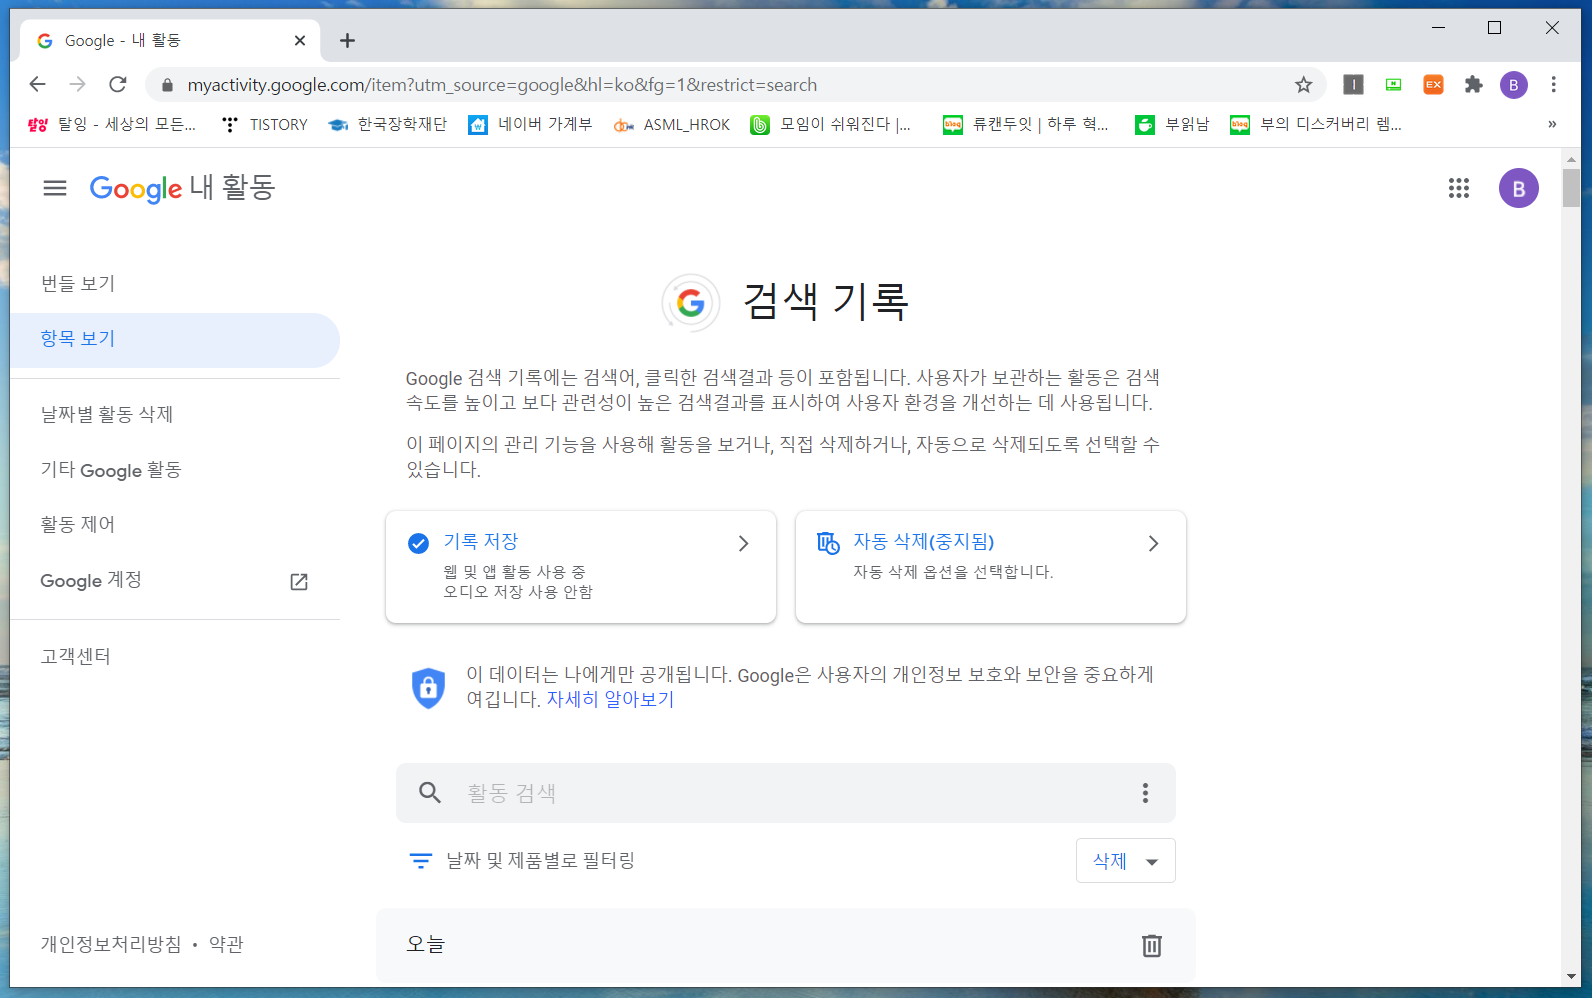Screen dimensions: 1592x998
Task: Open the Google apps grid
Action: 1459,188
